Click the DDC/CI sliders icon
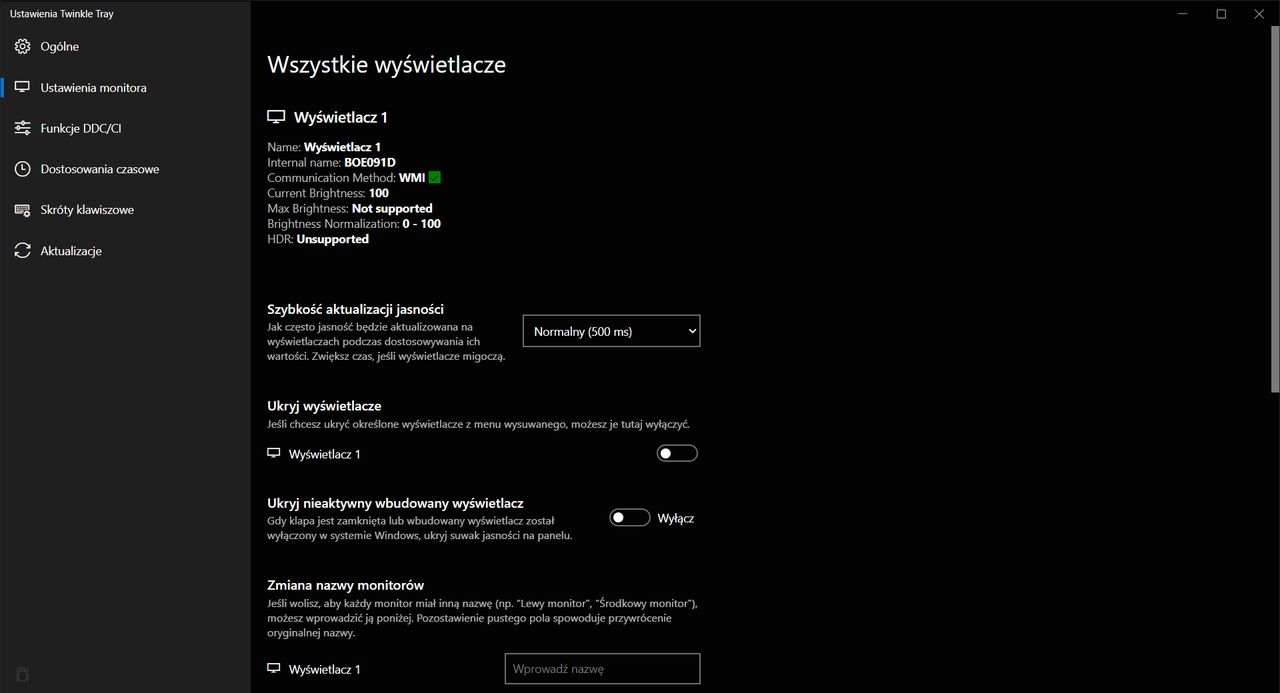1280x693 pixels. pyautogui.click(x=22, y=128)
